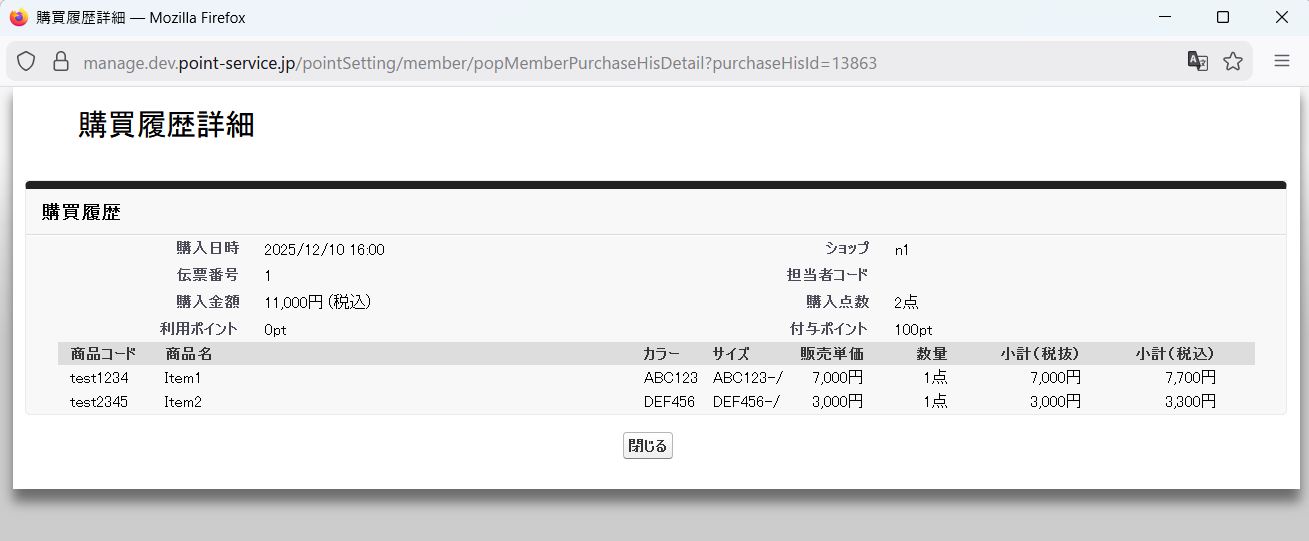Minimize the Firefox window
The height and width of the screenshot is (541, 1309).
tap(1164, 18)
